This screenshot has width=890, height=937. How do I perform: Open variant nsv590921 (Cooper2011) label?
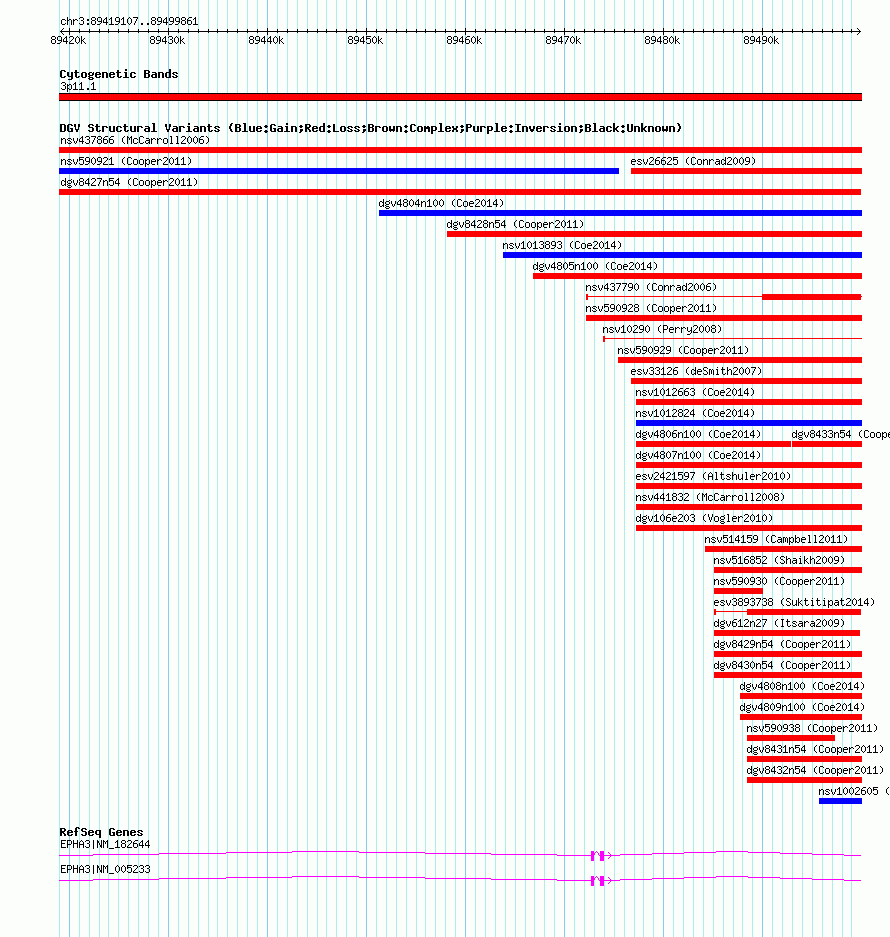(126, 161)
